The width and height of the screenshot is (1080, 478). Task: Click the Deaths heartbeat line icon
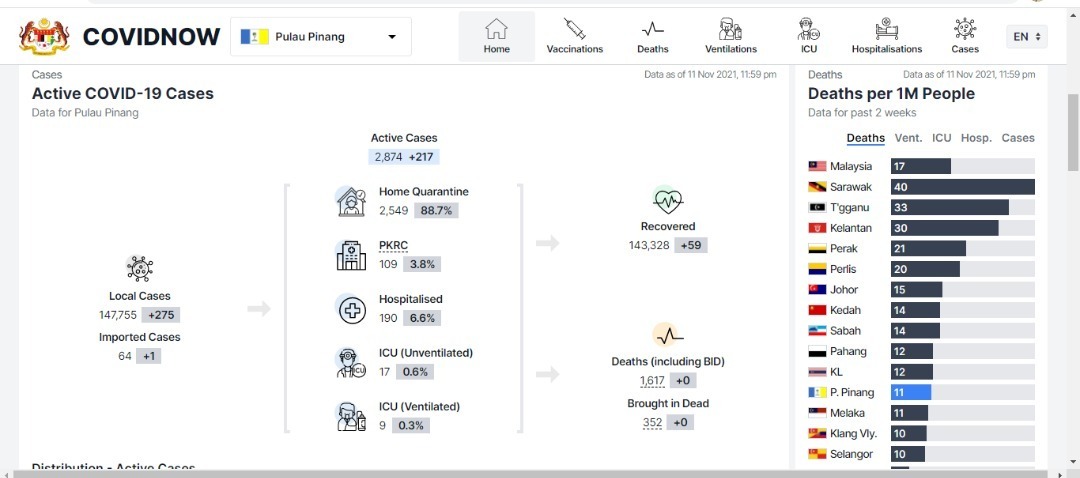(x=652, y=29)
